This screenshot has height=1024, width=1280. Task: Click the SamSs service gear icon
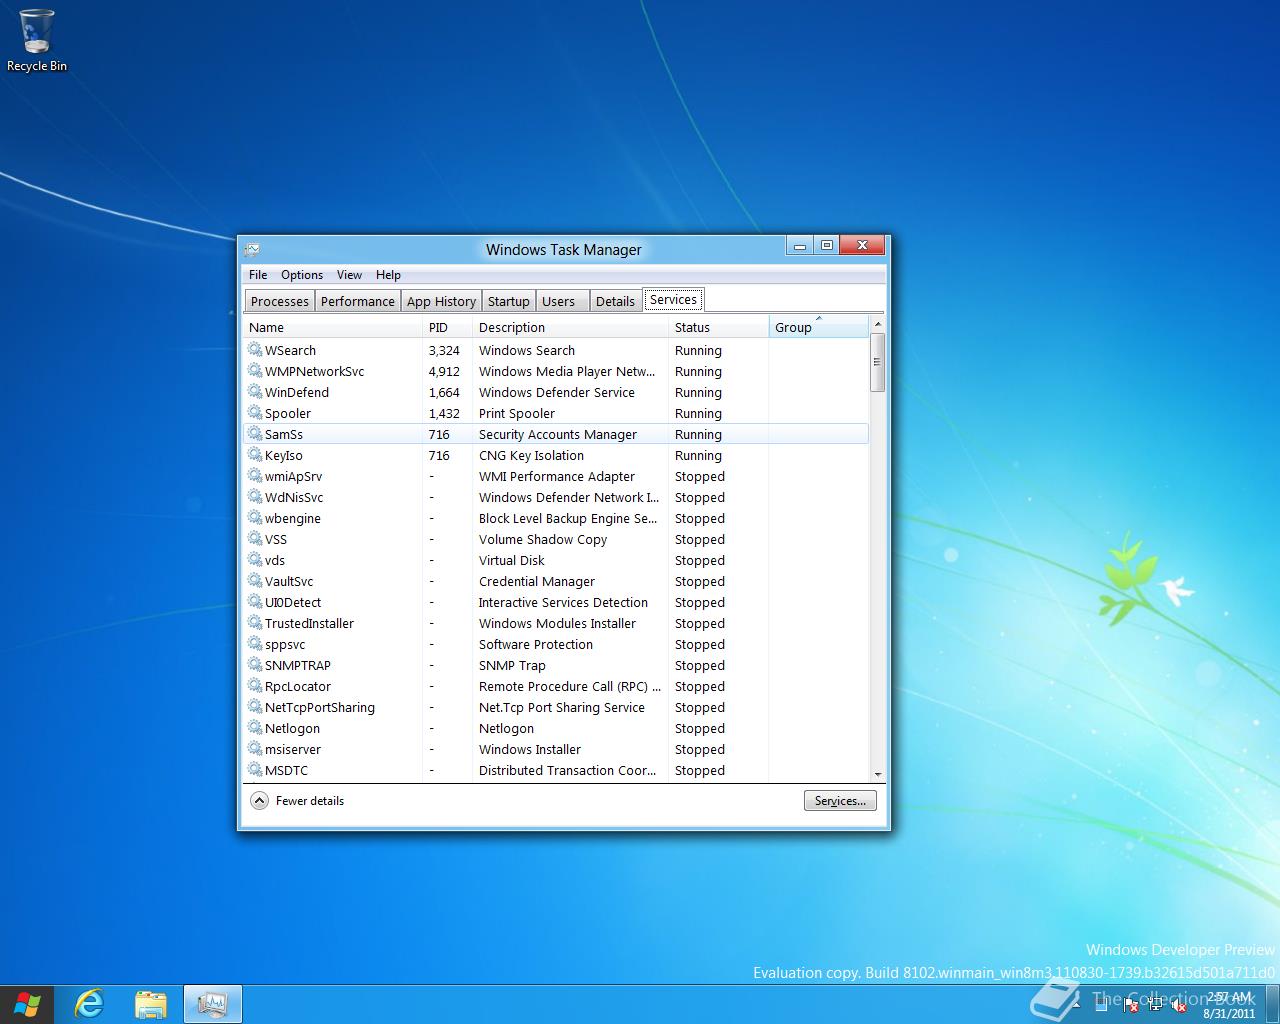[x=255, y=434]
